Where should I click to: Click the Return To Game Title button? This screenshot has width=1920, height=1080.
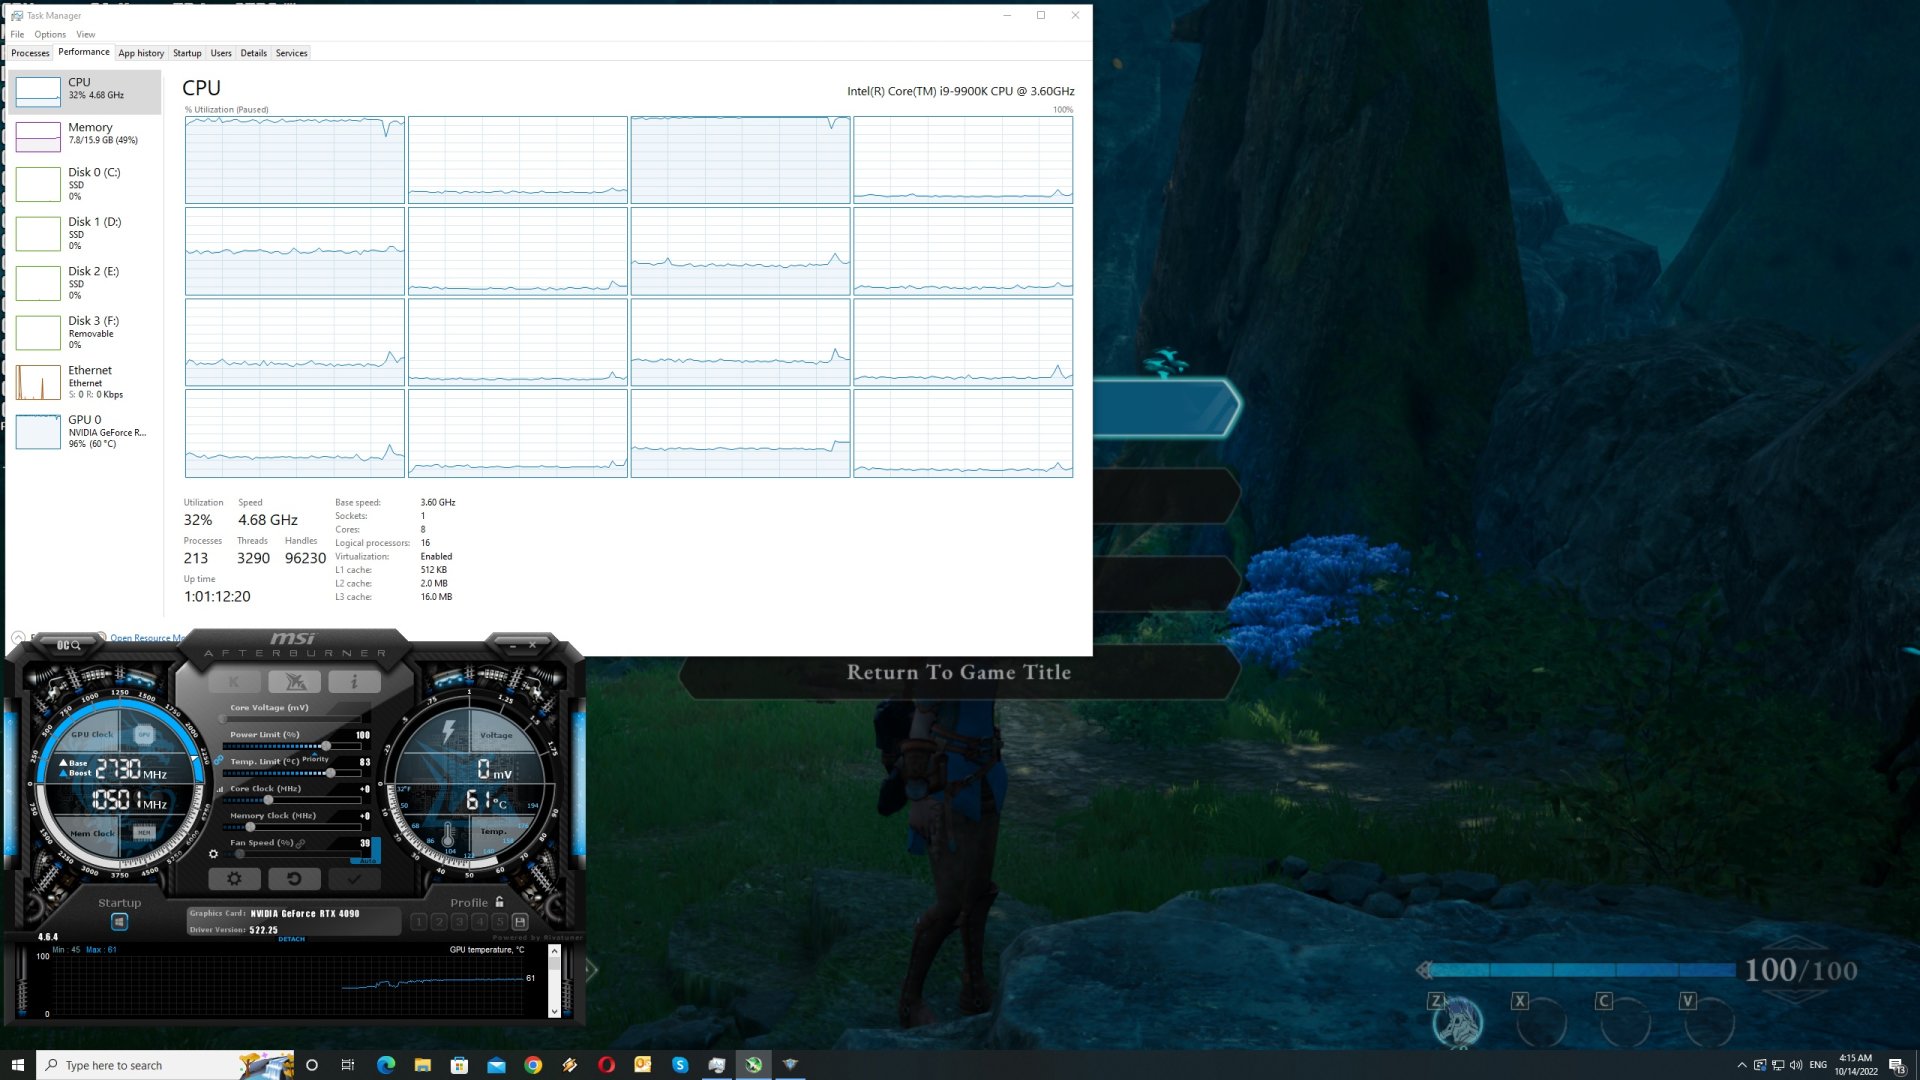point(958,673)
